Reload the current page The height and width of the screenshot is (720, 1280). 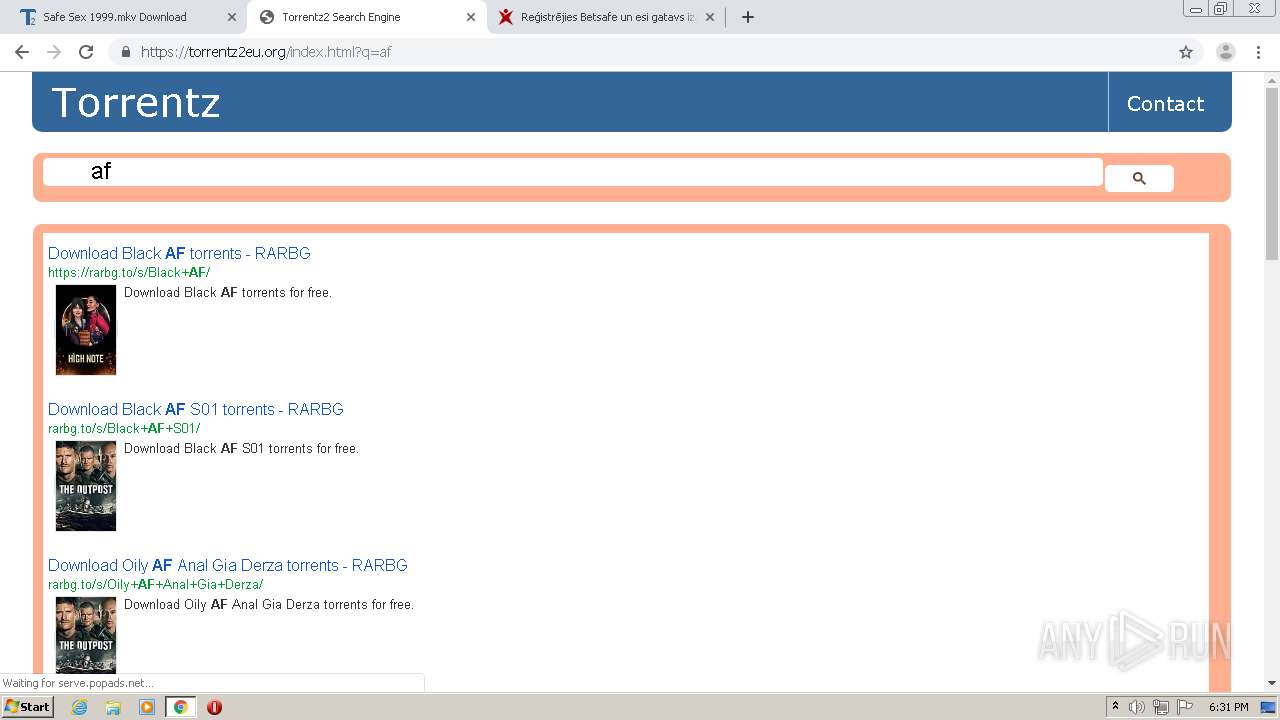tap(86, 52)
